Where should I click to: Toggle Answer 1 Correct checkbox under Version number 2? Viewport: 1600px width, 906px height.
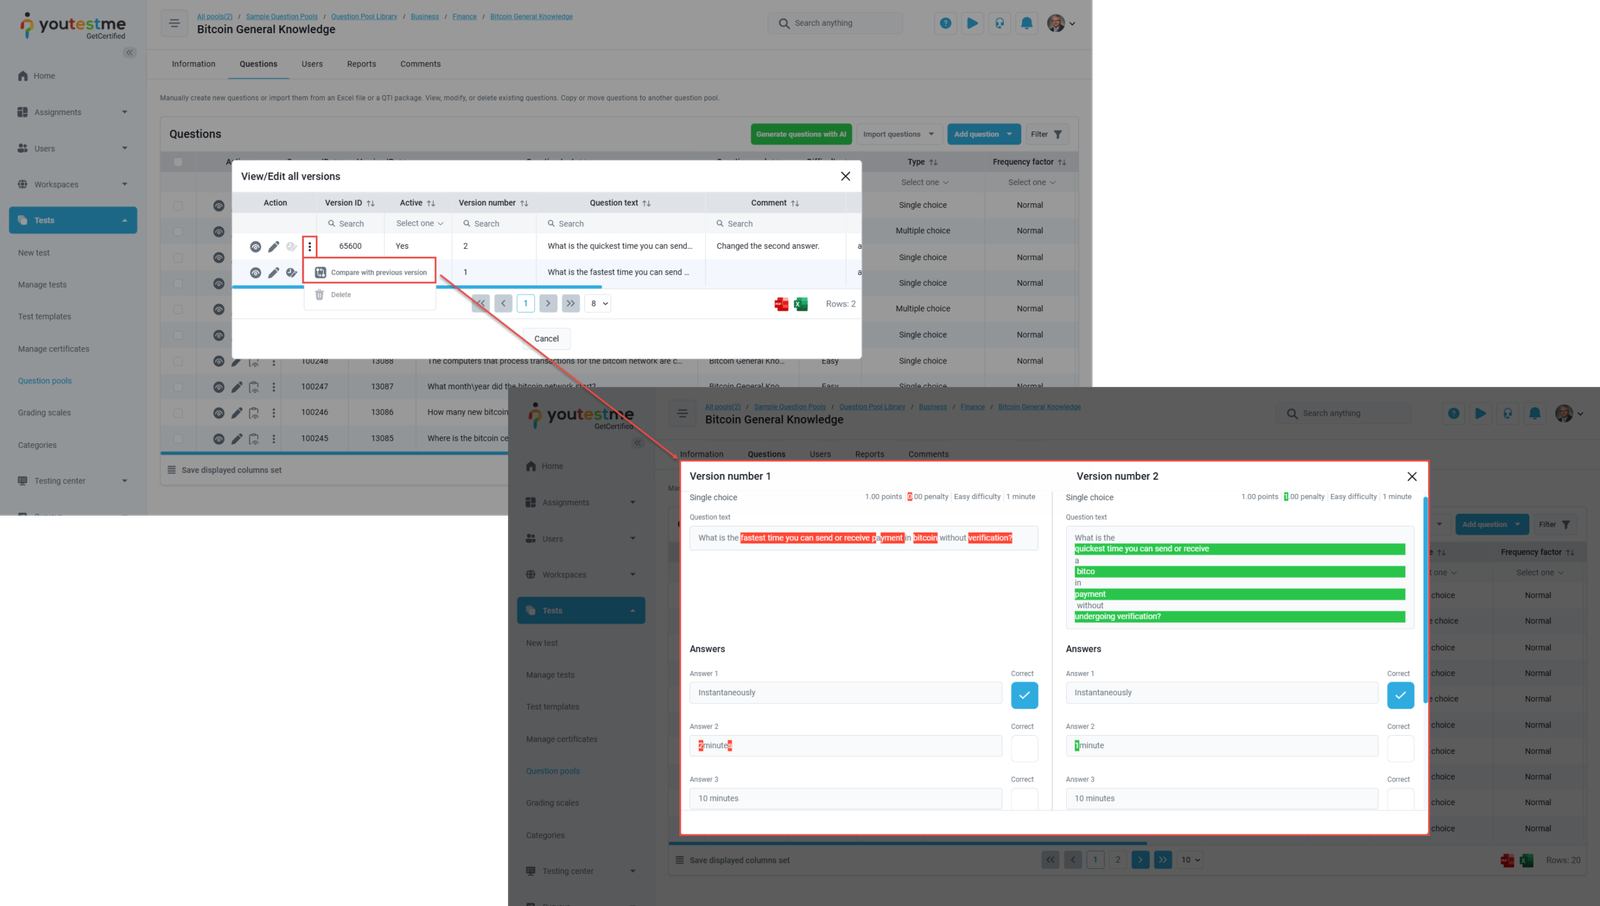point(1400,695)
